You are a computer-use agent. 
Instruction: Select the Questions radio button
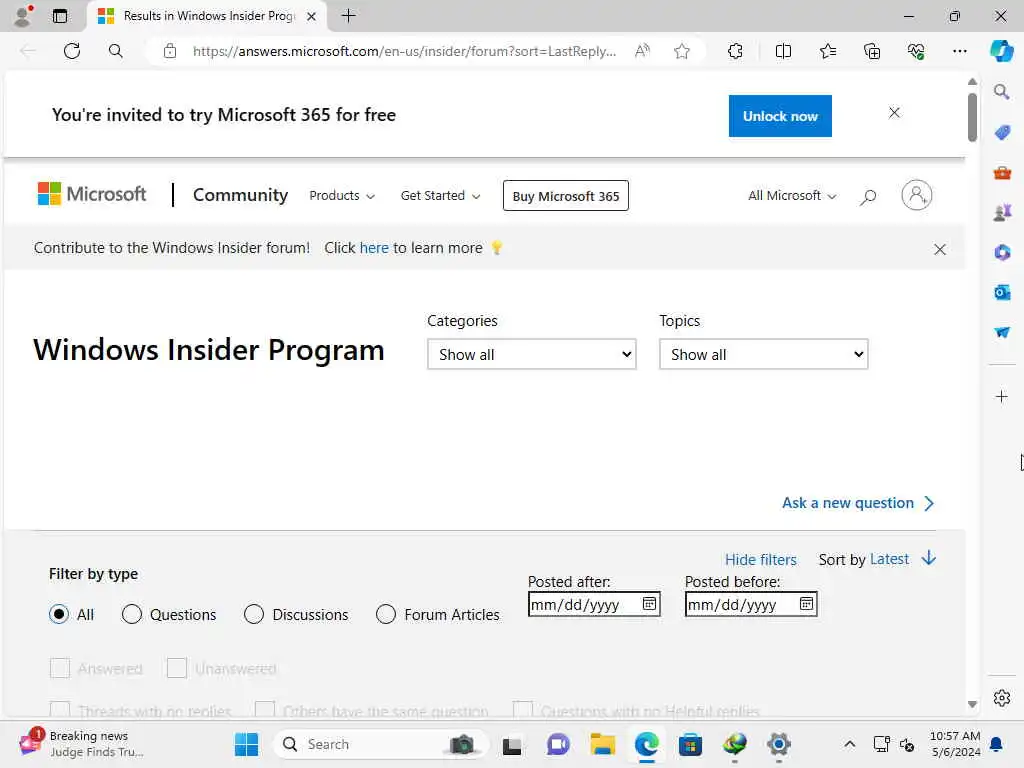131,614
